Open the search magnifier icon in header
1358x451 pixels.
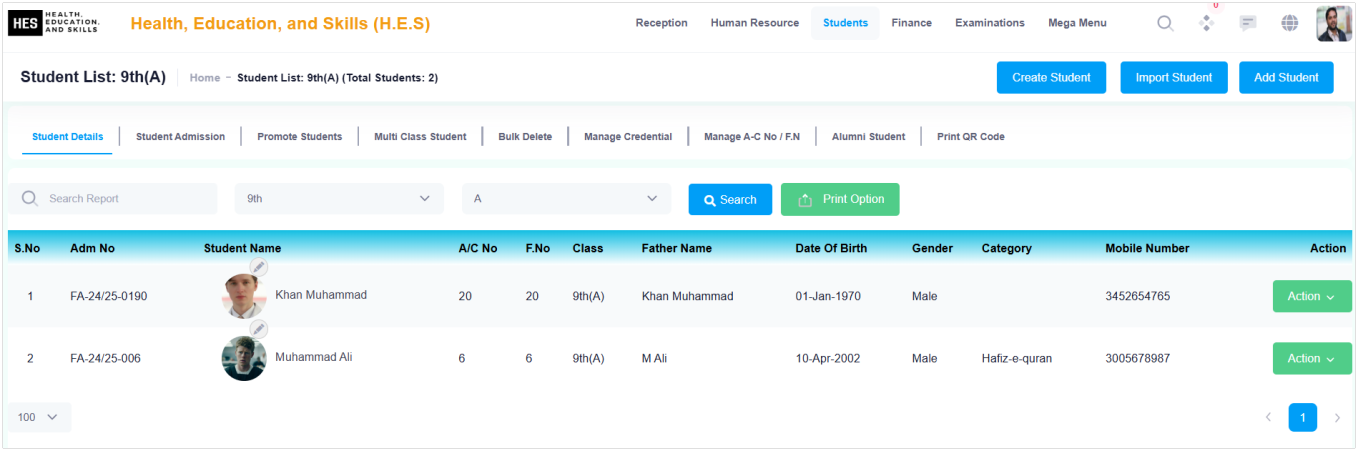[1165, 23]
